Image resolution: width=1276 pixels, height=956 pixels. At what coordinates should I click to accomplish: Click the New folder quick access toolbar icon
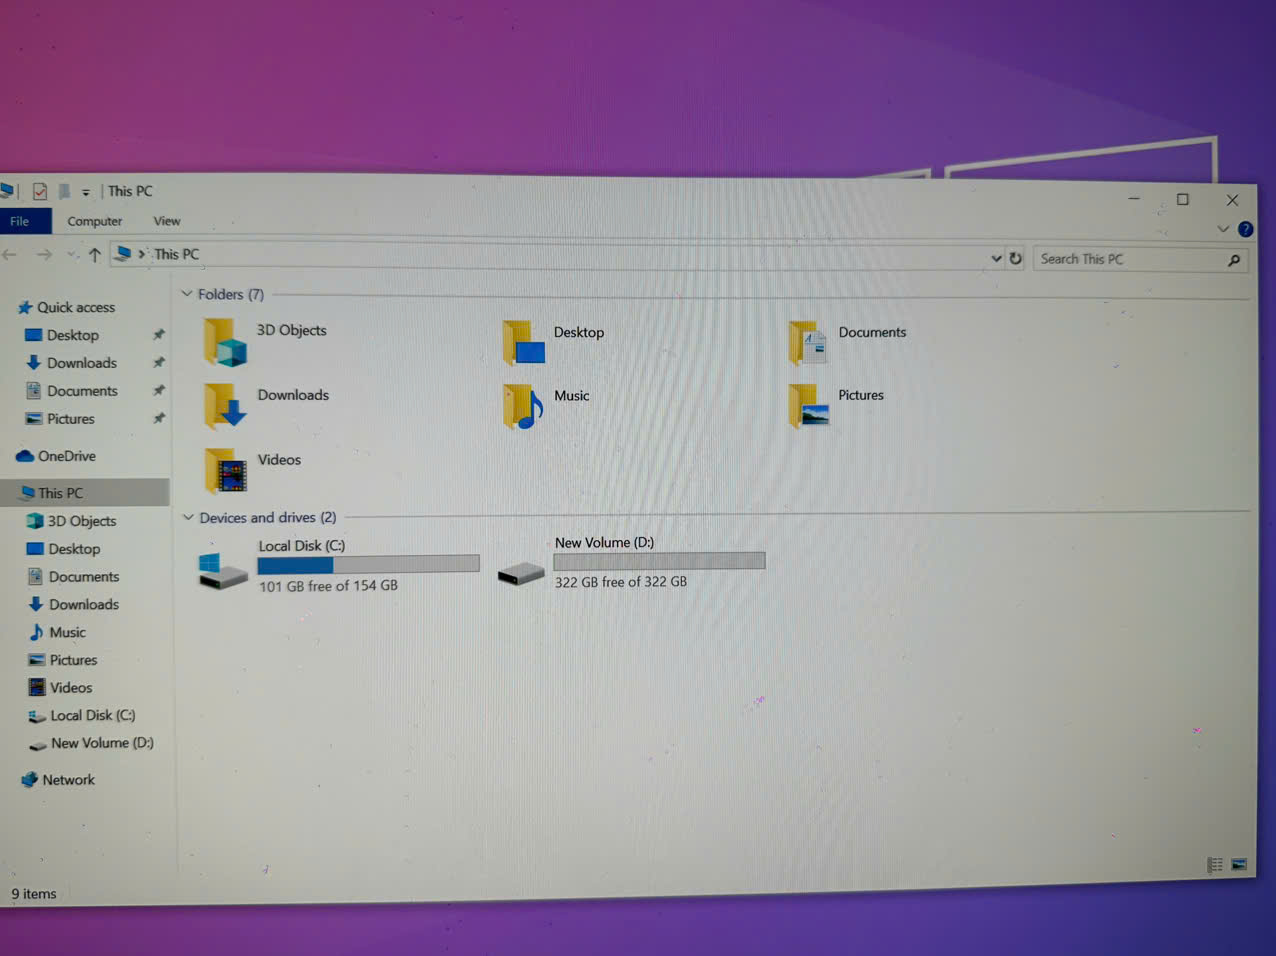(x=64, y=191)
